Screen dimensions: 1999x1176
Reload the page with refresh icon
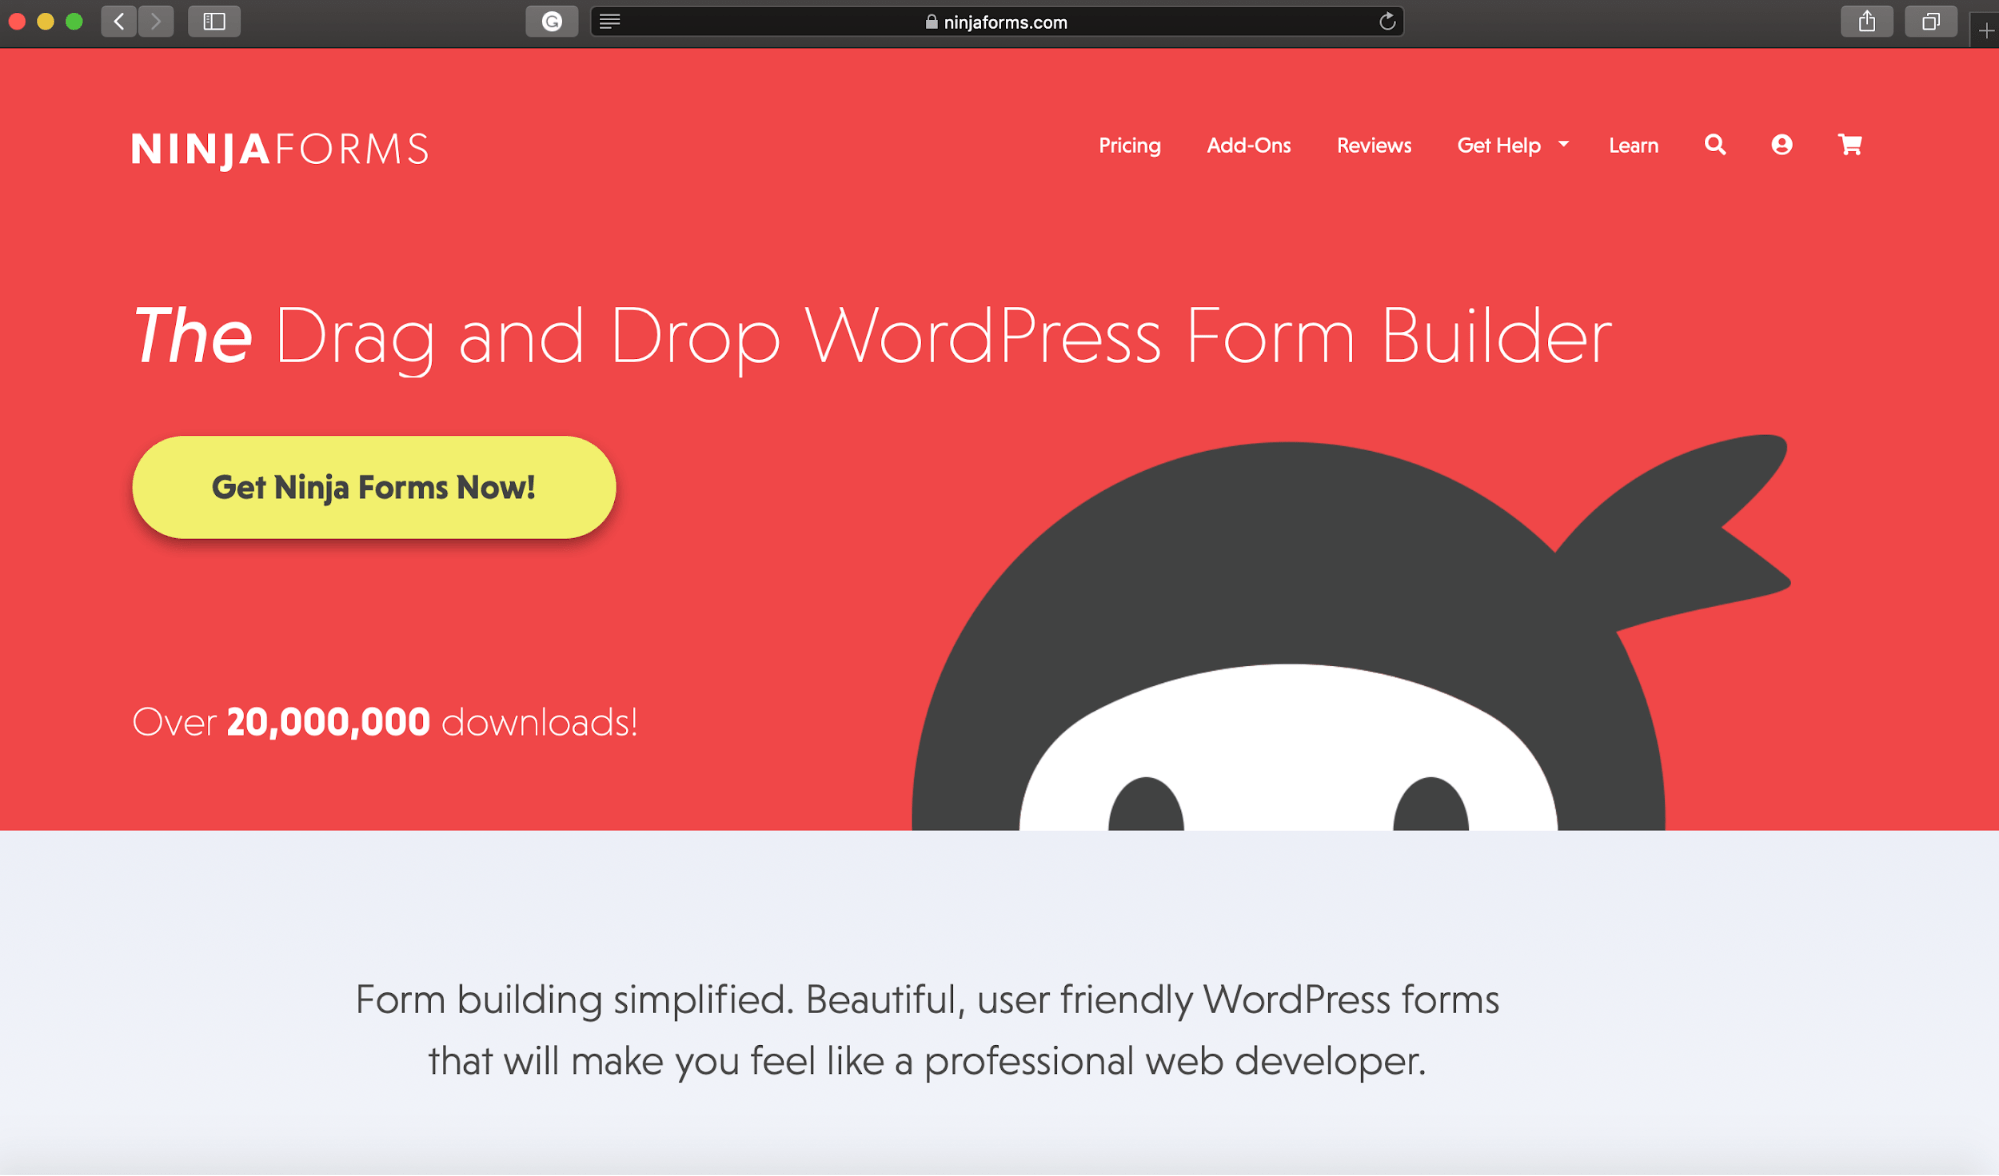1387,21
